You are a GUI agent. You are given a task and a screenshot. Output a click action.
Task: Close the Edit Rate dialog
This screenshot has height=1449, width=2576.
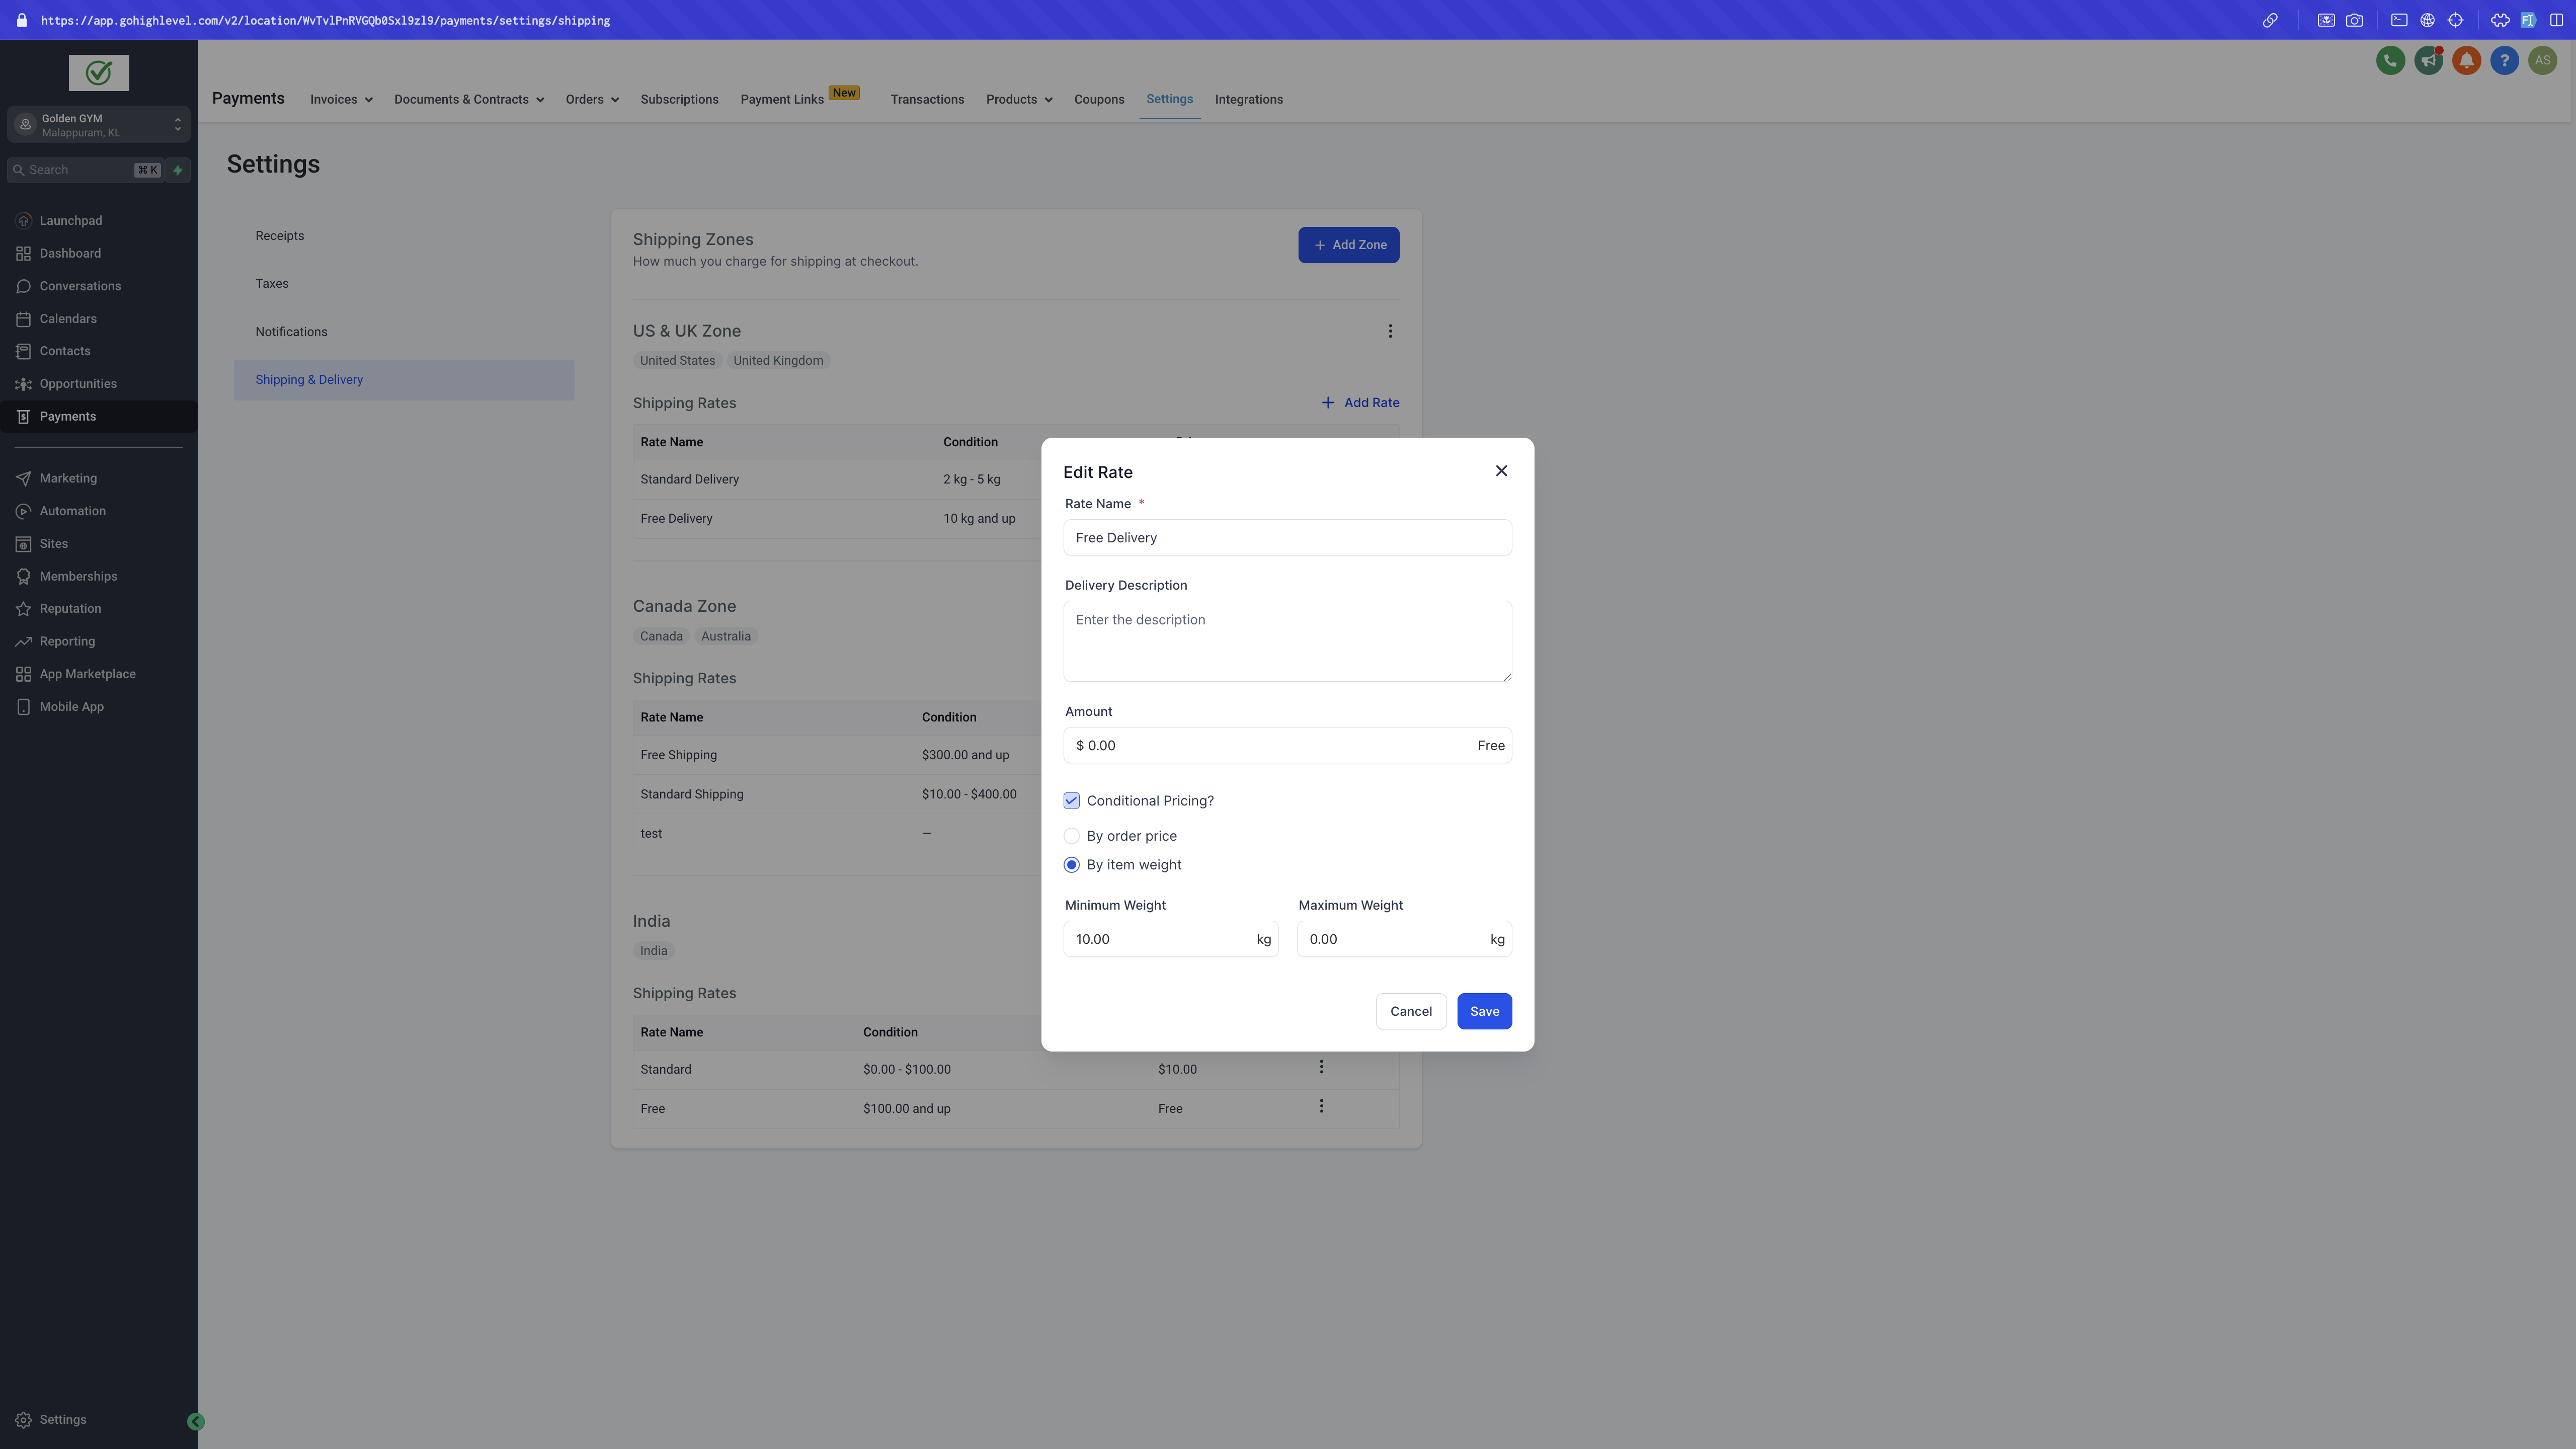coord(1501,471)
